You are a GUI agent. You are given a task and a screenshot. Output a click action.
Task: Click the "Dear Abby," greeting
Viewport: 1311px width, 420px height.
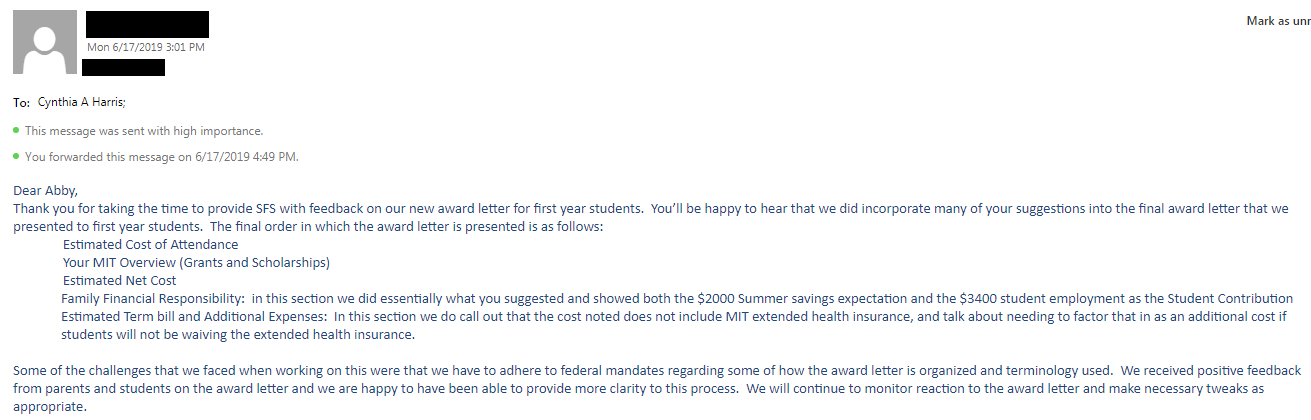45,190
